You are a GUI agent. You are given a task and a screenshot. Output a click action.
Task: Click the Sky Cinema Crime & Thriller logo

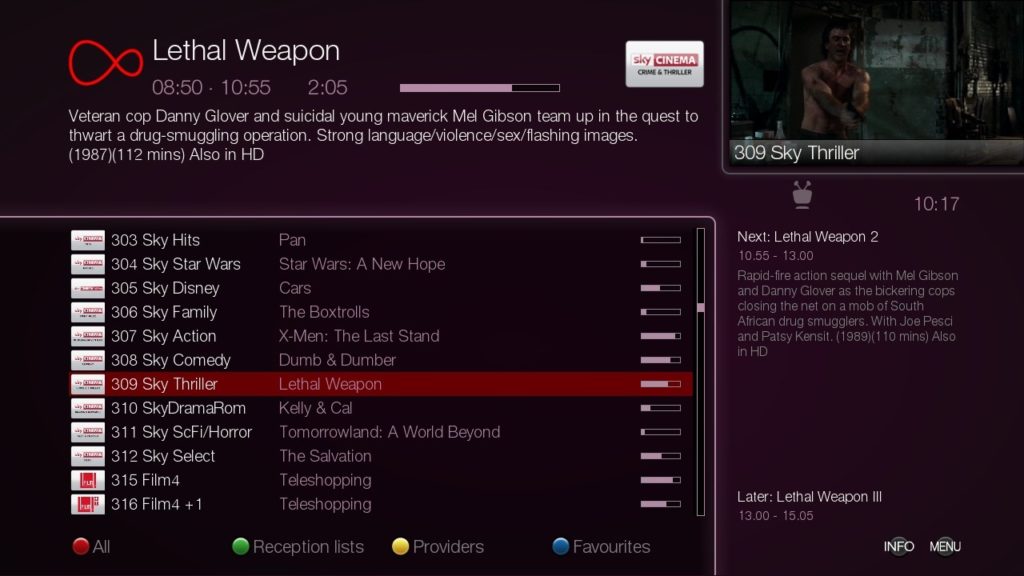[664, 64]
